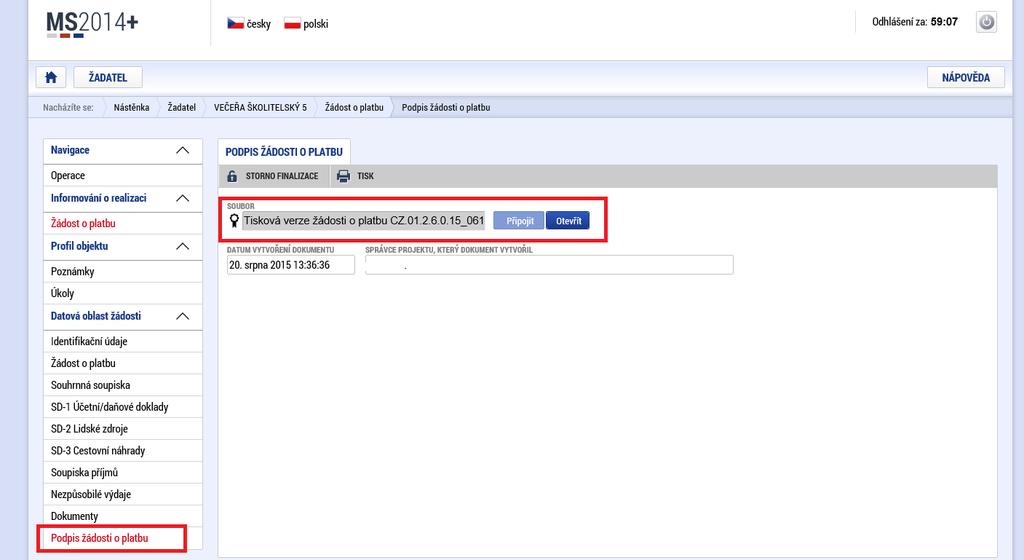The height and width of the screenshot is (560, 1024).
Task: Click the Odhlášení za countdown timer text
Action: click(x=914, y=22)
